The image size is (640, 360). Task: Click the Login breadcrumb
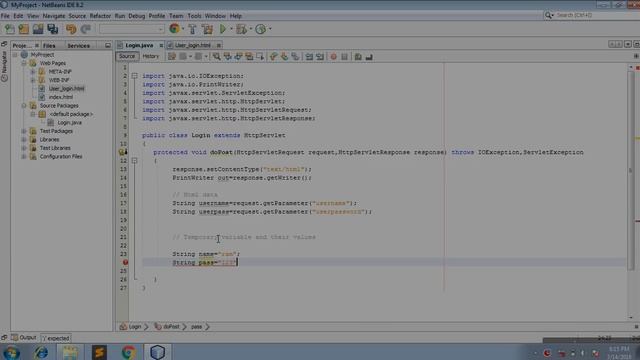tap(135, 327)
